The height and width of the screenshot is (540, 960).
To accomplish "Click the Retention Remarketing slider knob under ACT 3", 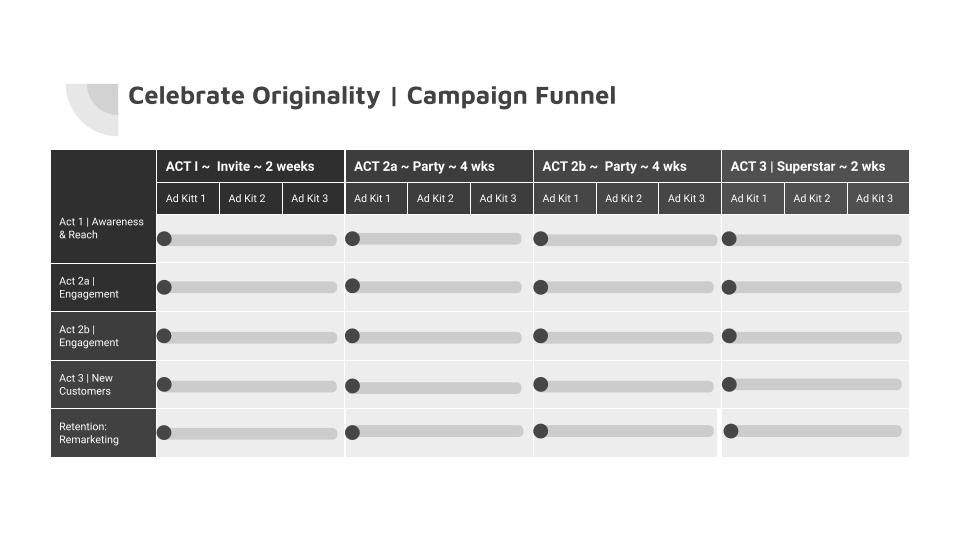I will click(x=730, y=431).
